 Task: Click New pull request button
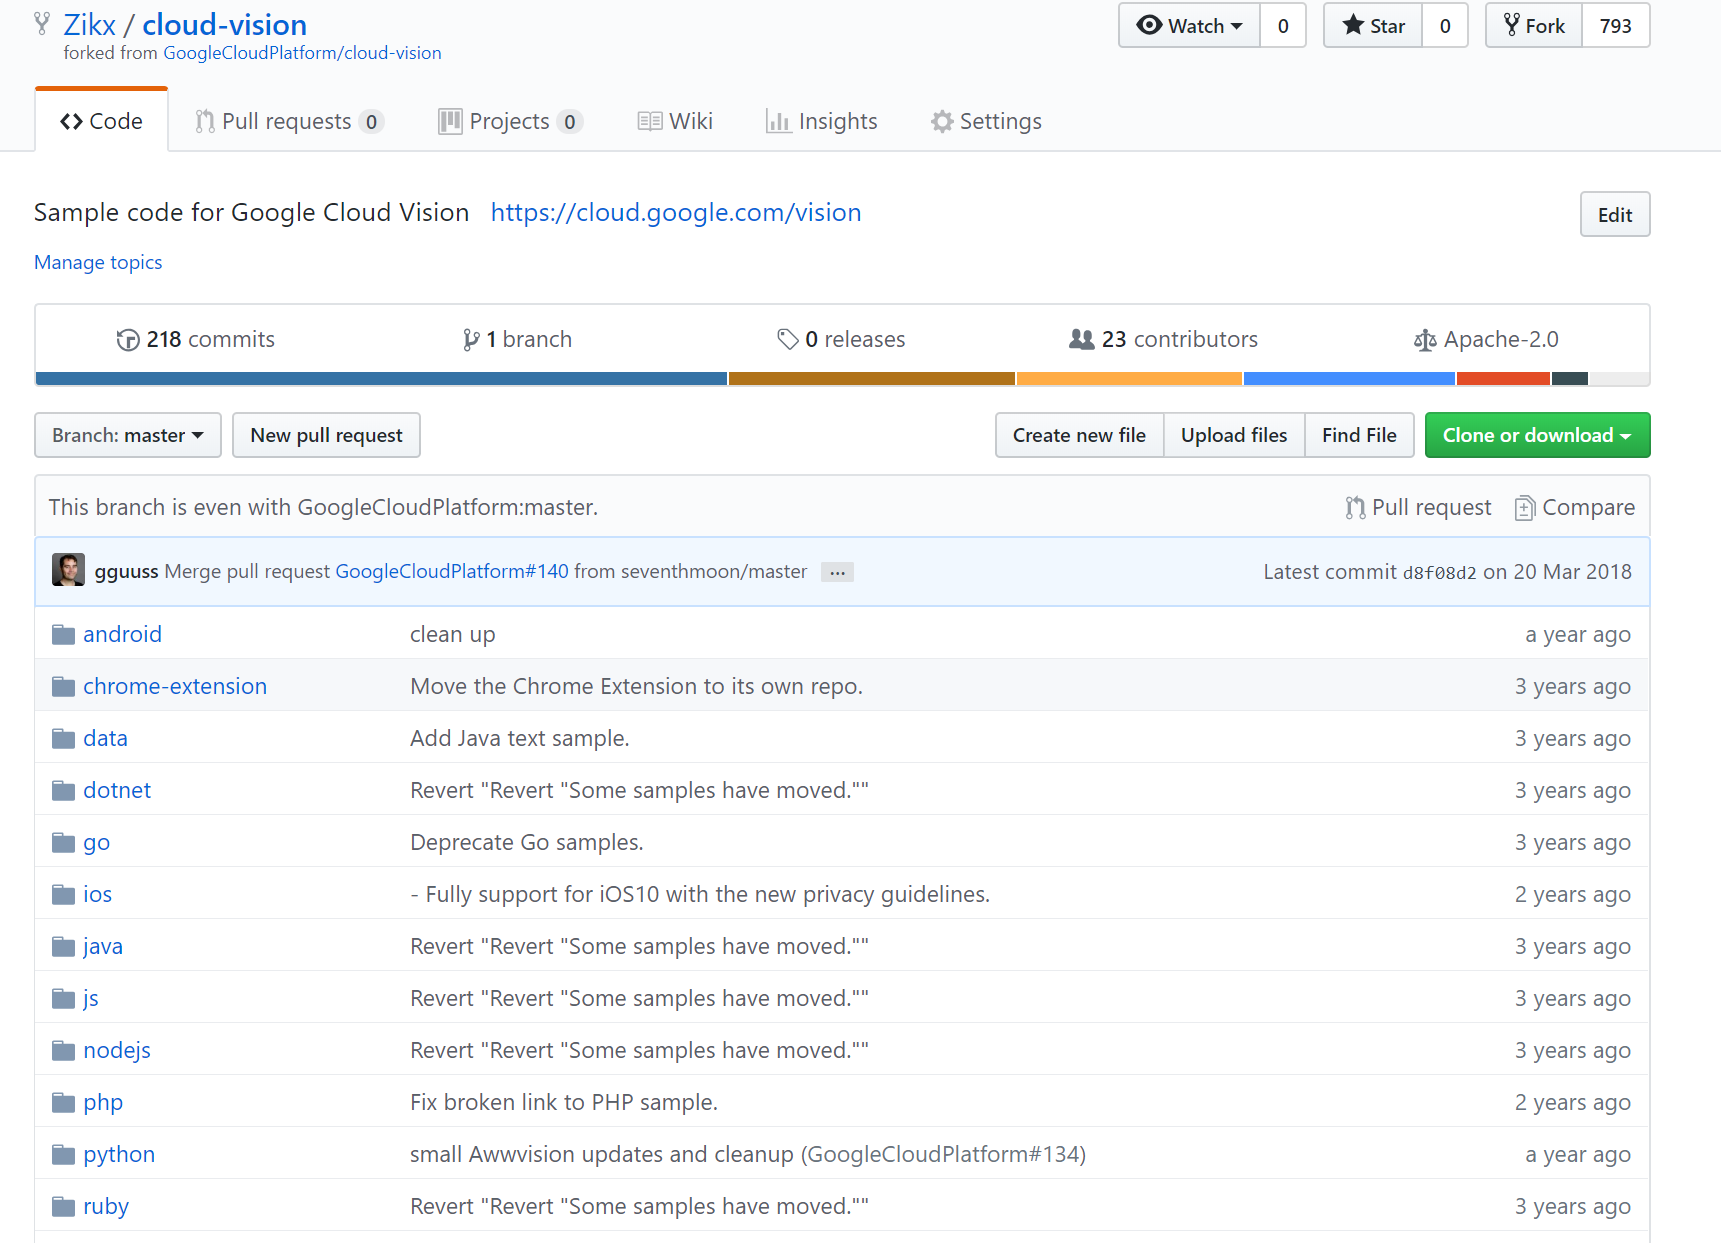[326, 435]
